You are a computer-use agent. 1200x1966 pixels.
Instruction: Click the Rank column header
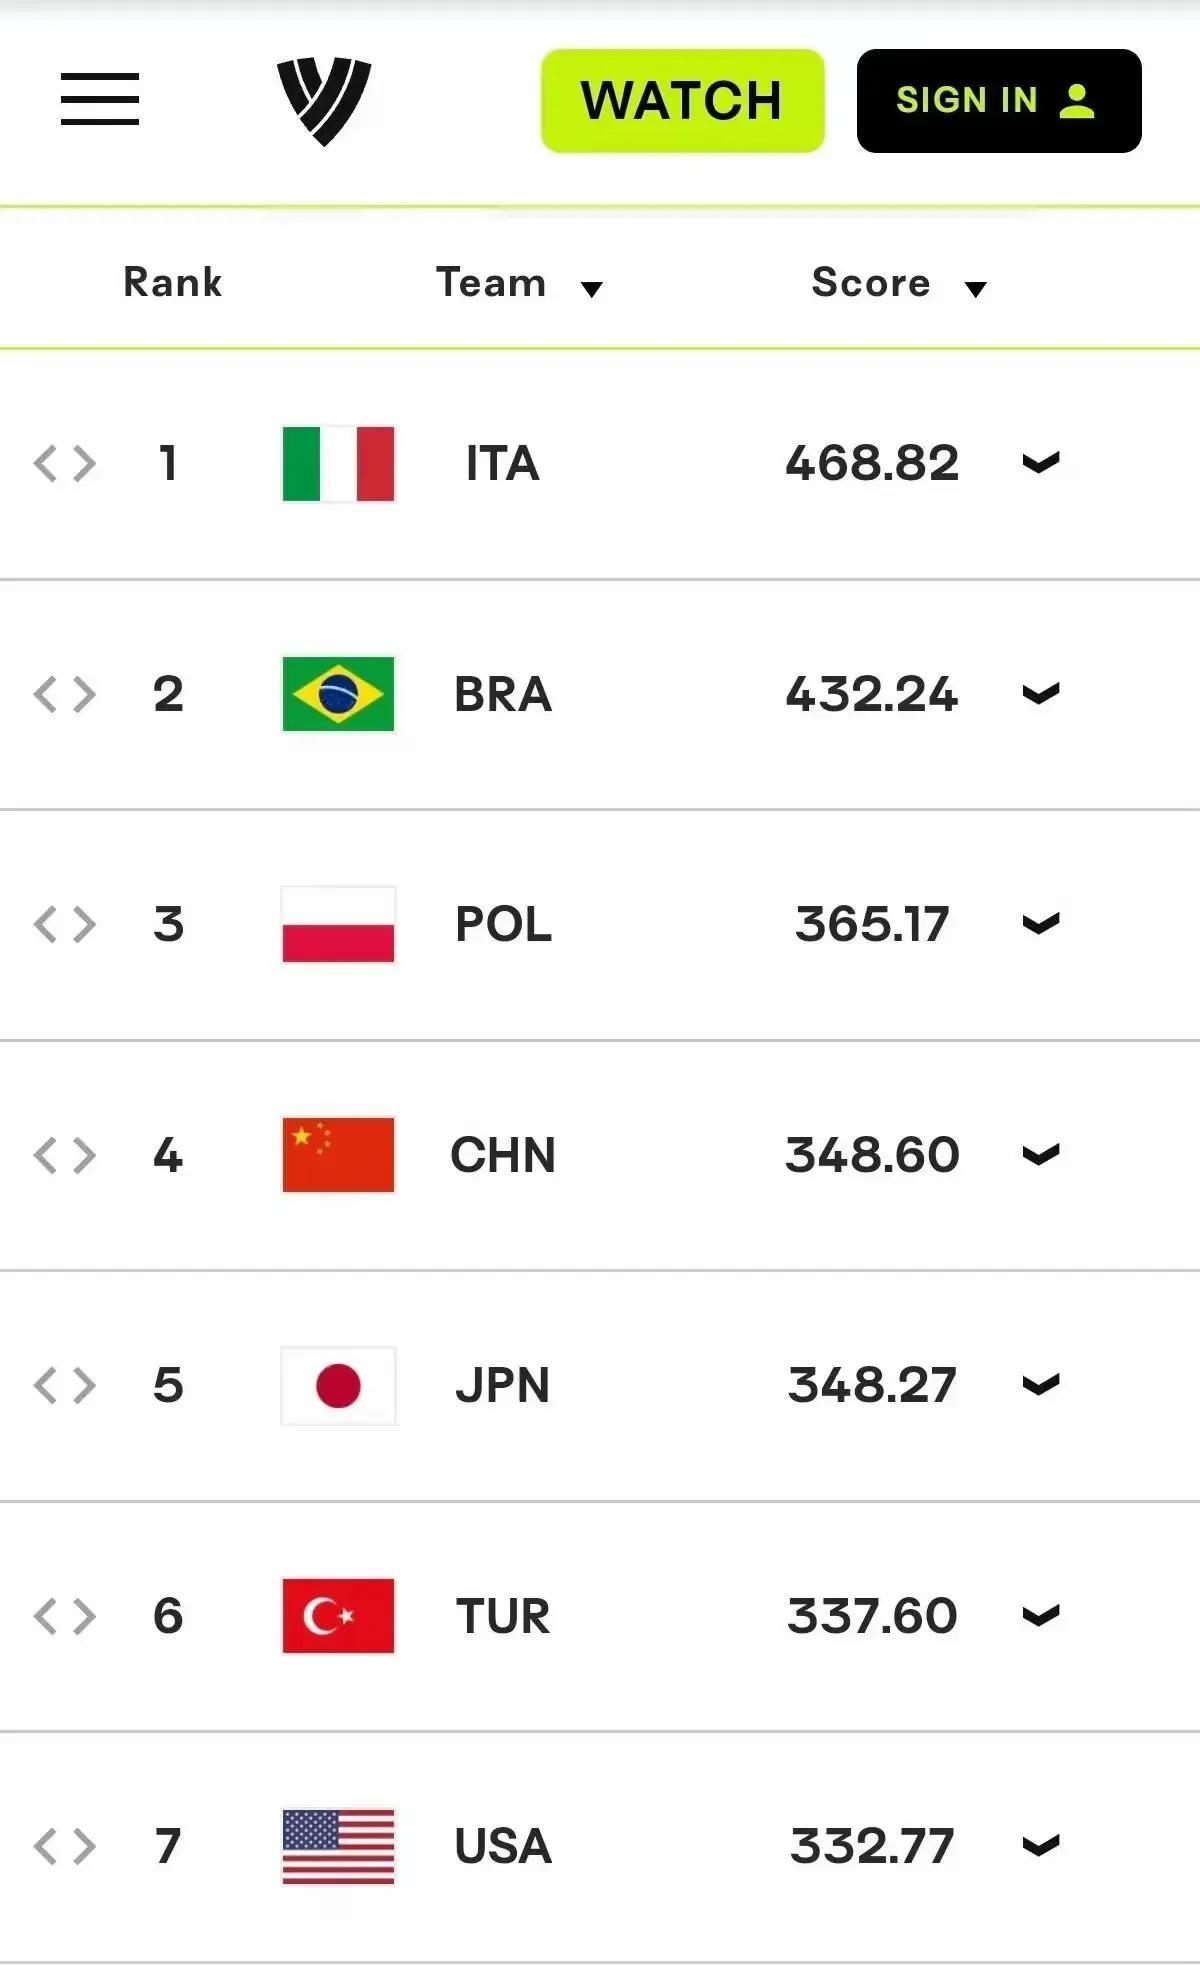(172, 283)
